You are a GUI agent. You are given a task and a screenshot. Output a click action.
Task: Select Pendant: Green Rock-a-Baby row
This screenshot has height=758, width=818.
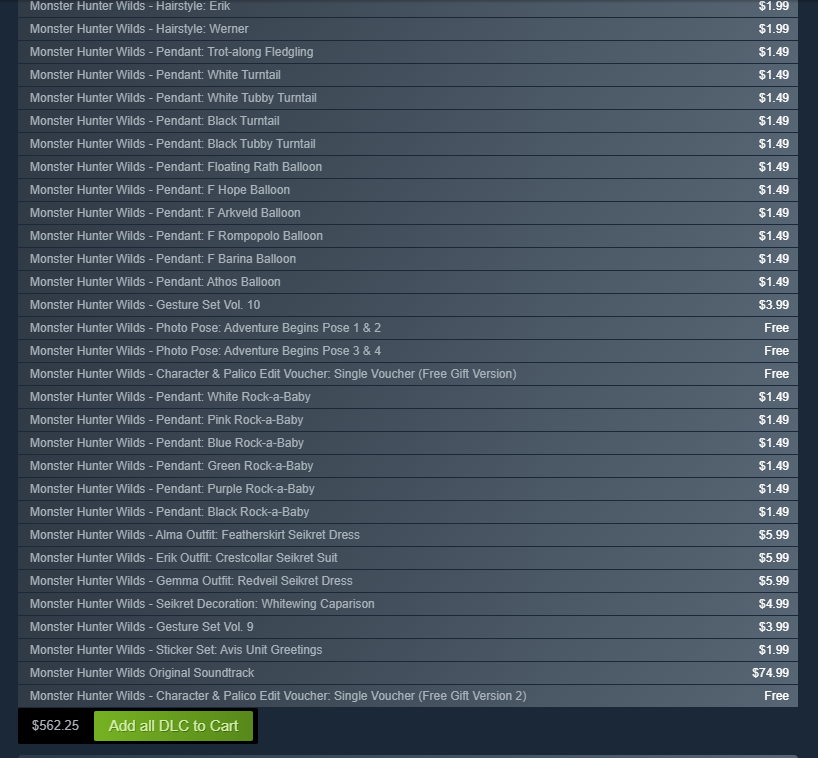coord(408,465)
